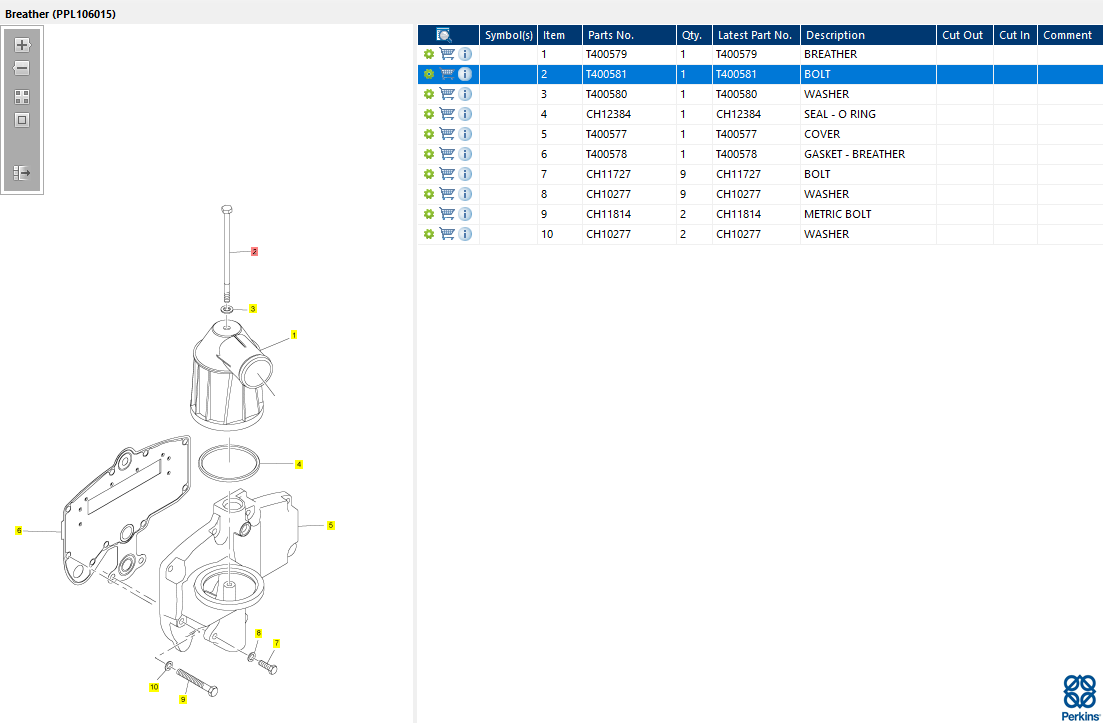Show info for BOLT T400581
Screen dimensions: 1103x723
click(465, 74)
